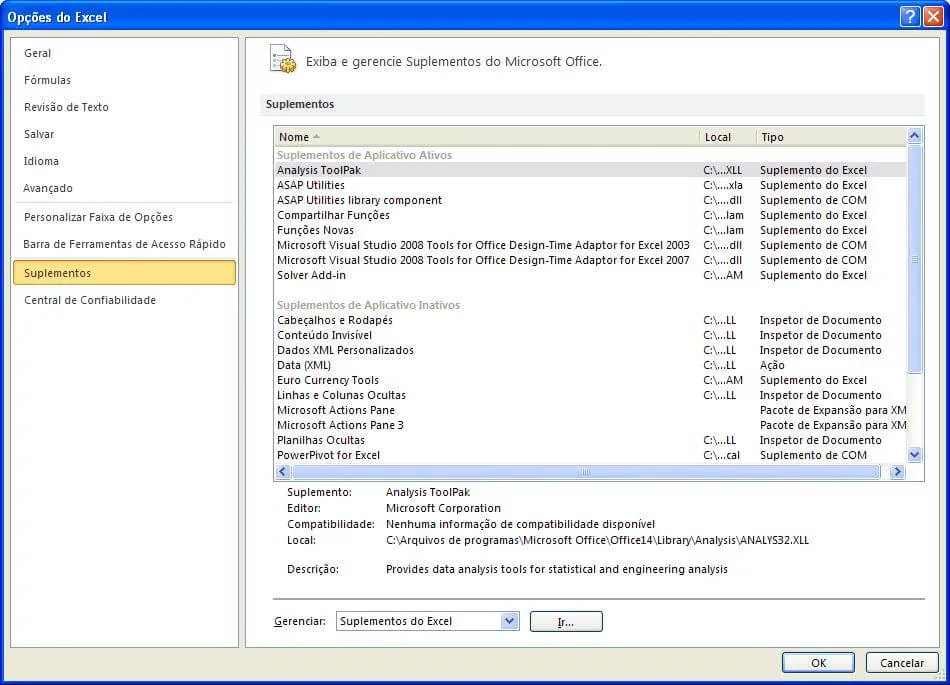Click the horizontal scrollbar track
The width and height of the screenshot is (950, 685).
[585, 472]
